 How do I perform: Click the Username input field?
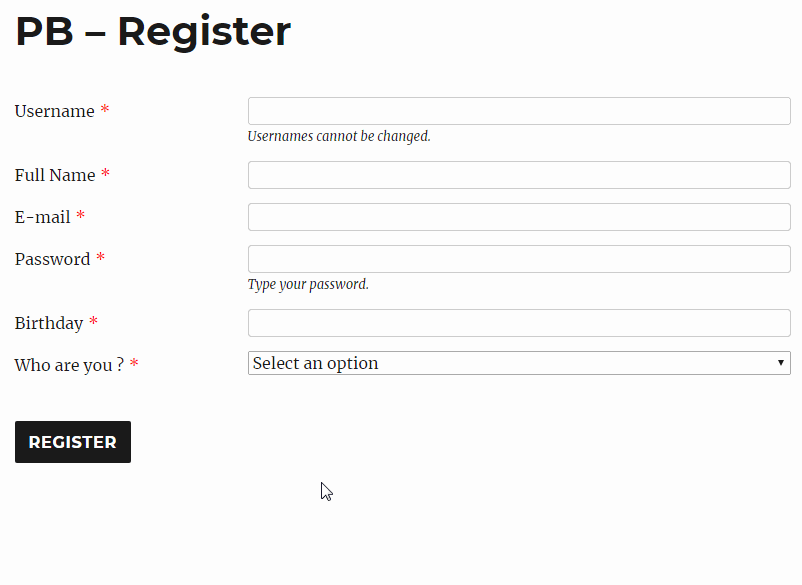(x=519, y=111)
